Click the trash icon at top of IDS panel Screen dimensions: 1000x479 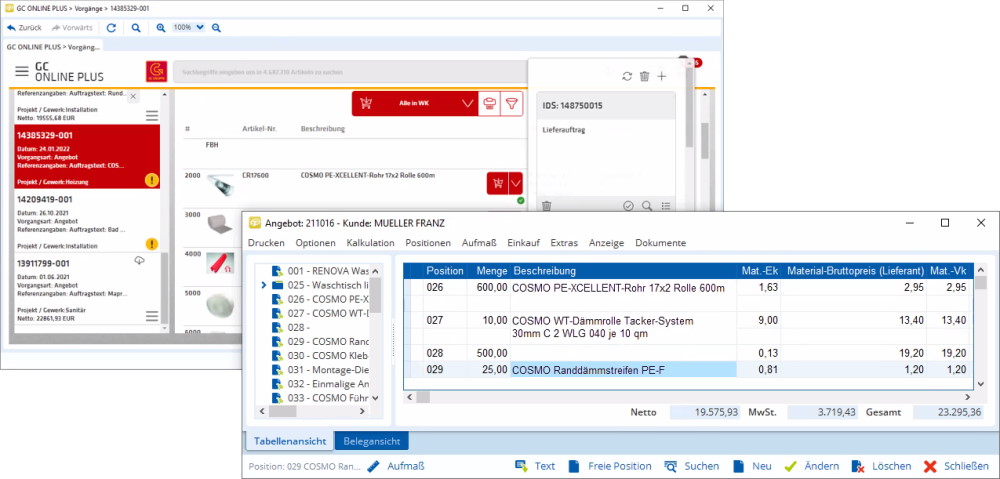(644, 76)
